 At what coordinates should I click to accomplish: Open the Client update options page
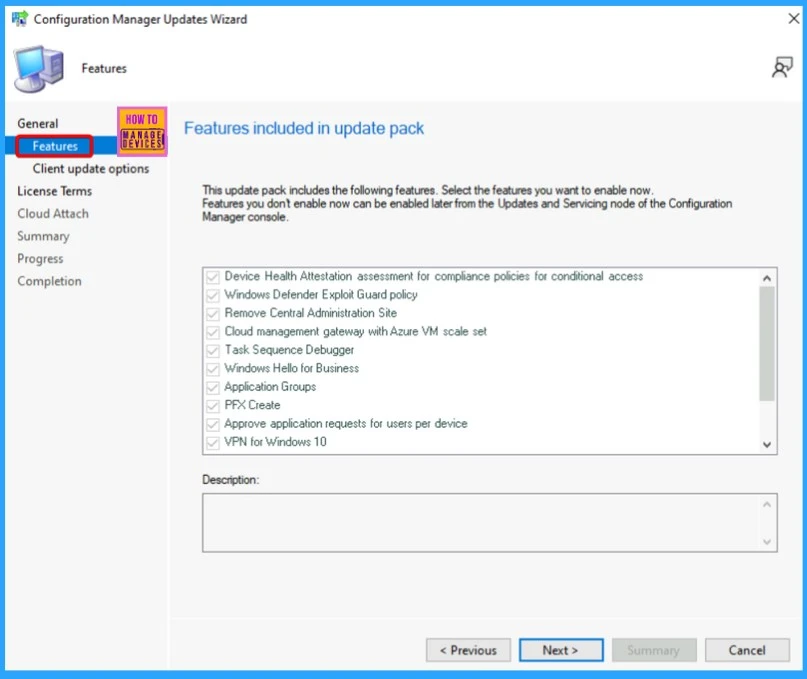point(91,169)
